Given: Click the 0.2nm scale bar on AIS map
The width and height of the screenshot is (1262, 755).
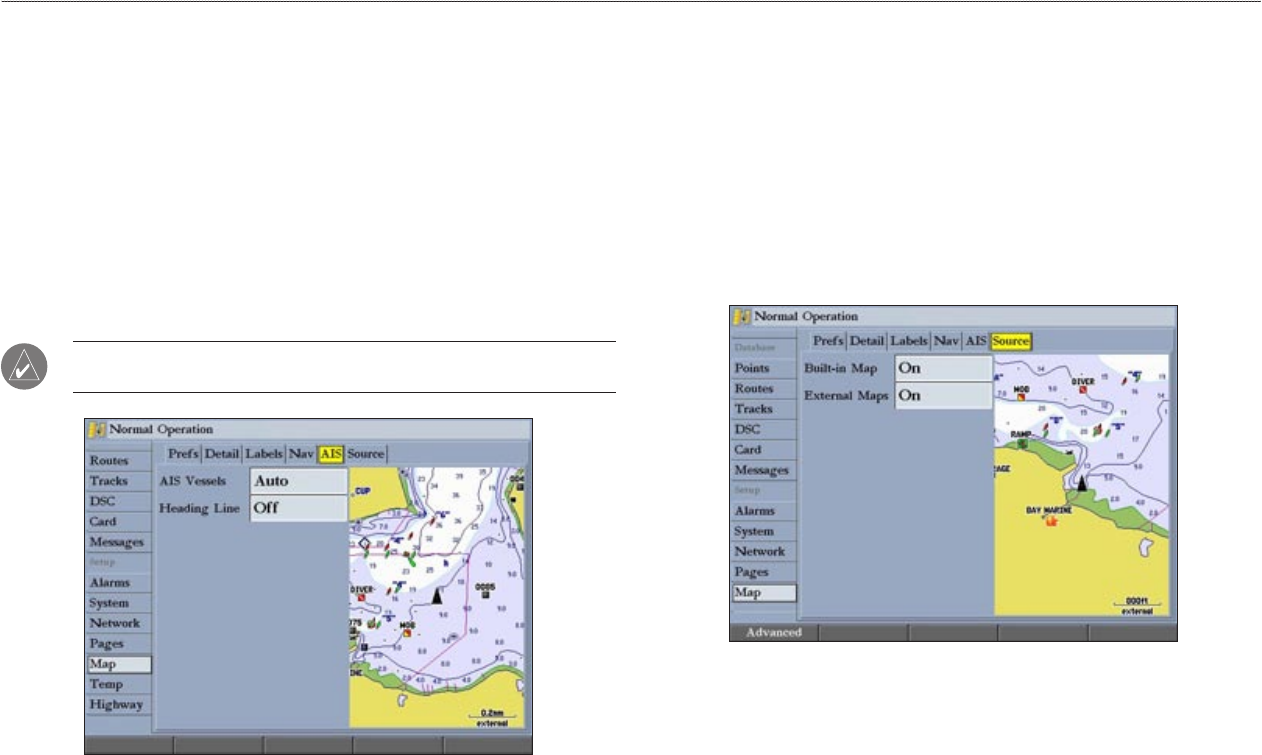Looking at the screenshot, I should coord(491,715).
